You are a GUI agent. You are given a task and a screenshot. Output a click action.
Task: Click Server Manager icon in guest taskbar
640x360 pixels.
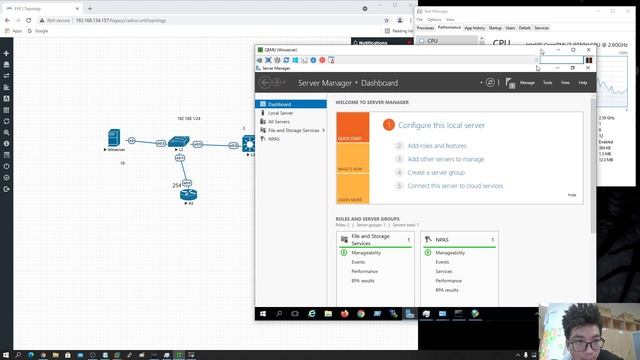(x=410, y=313)
